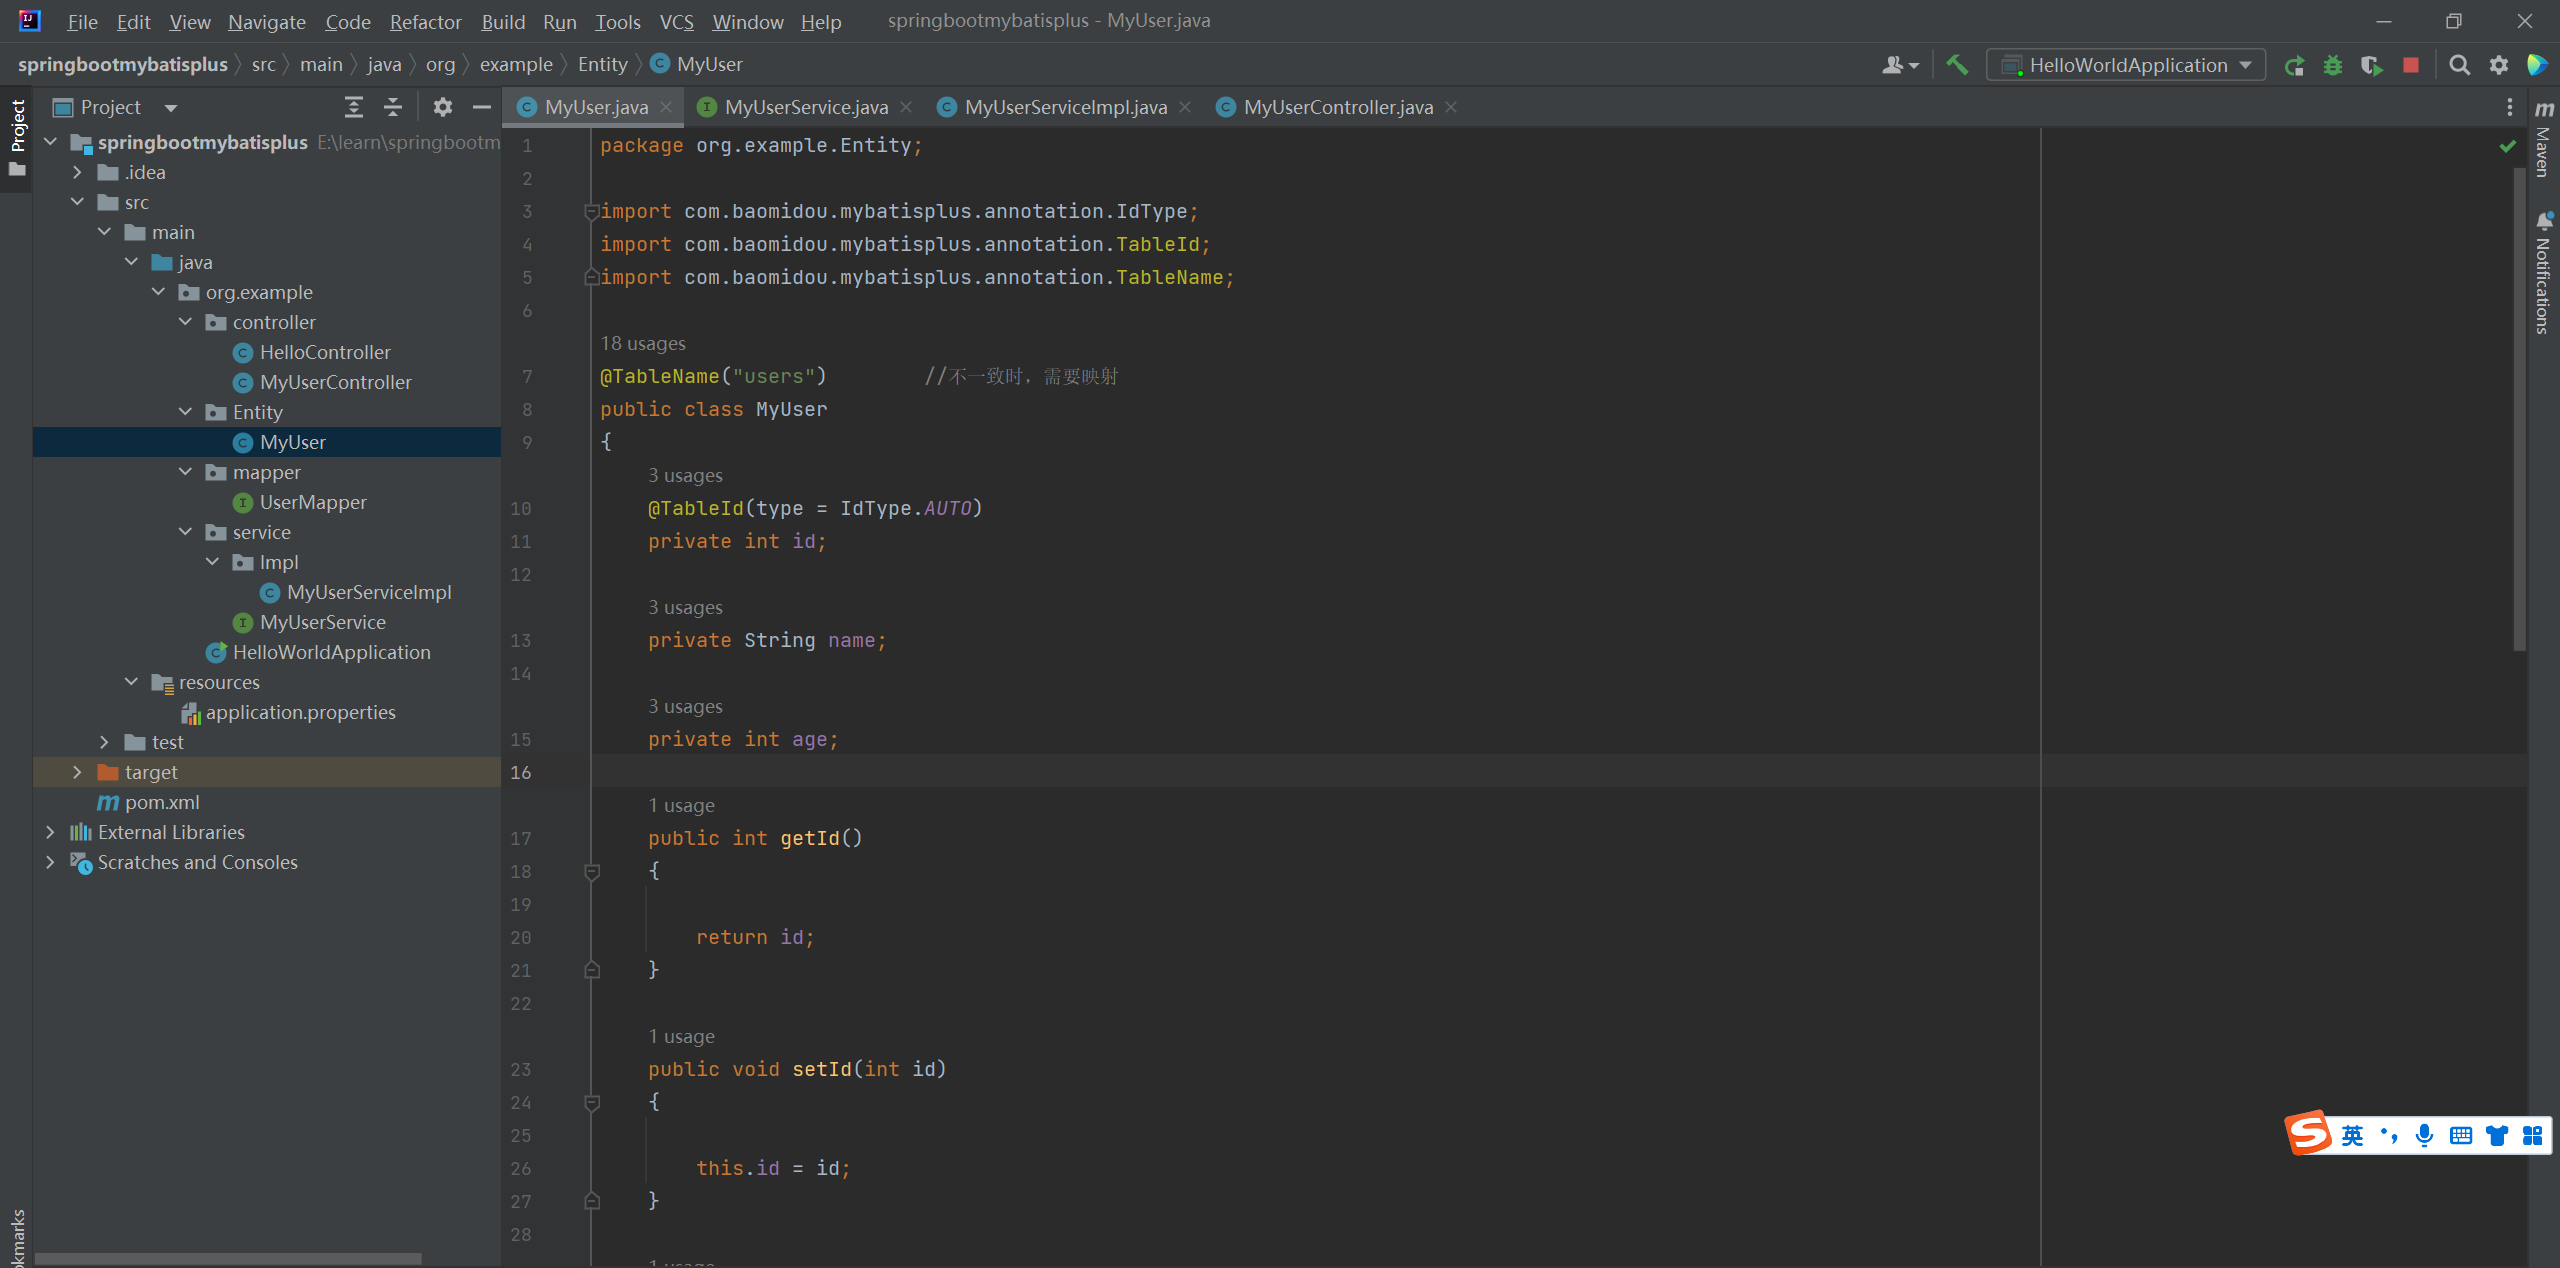Switch to MyUserController.java tab
The width and height of the screenshot is (2560, 1268).
[x=1337, y=107]
